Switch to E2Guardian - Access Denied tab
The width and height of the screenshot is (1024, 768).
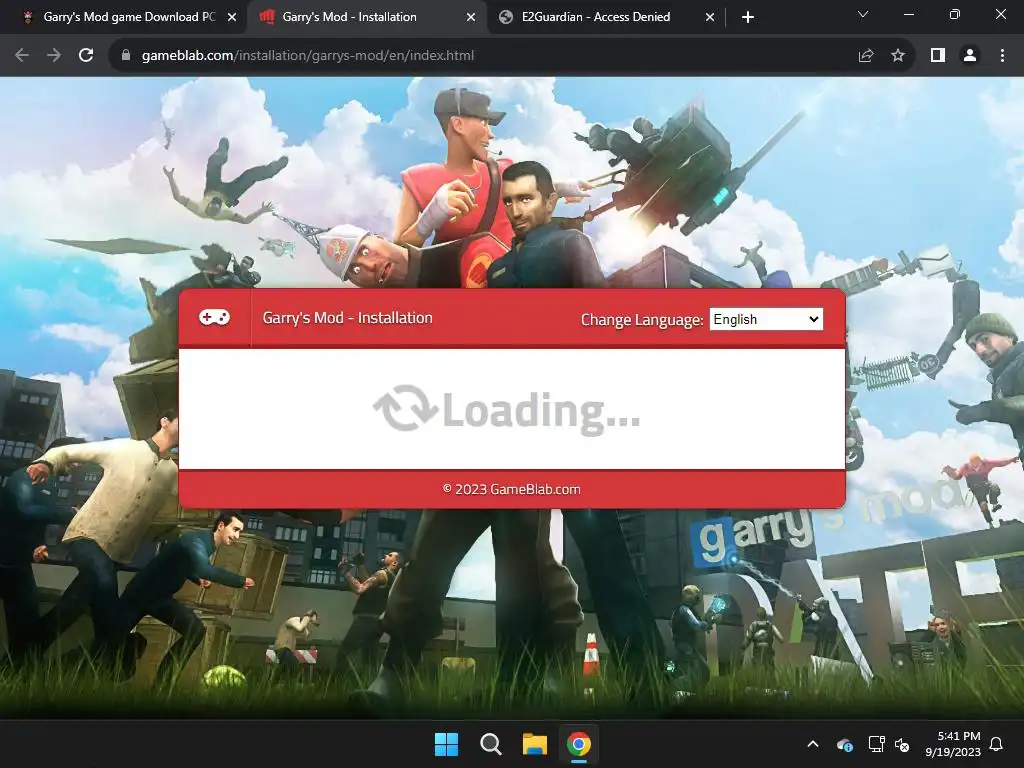point(606,17)
